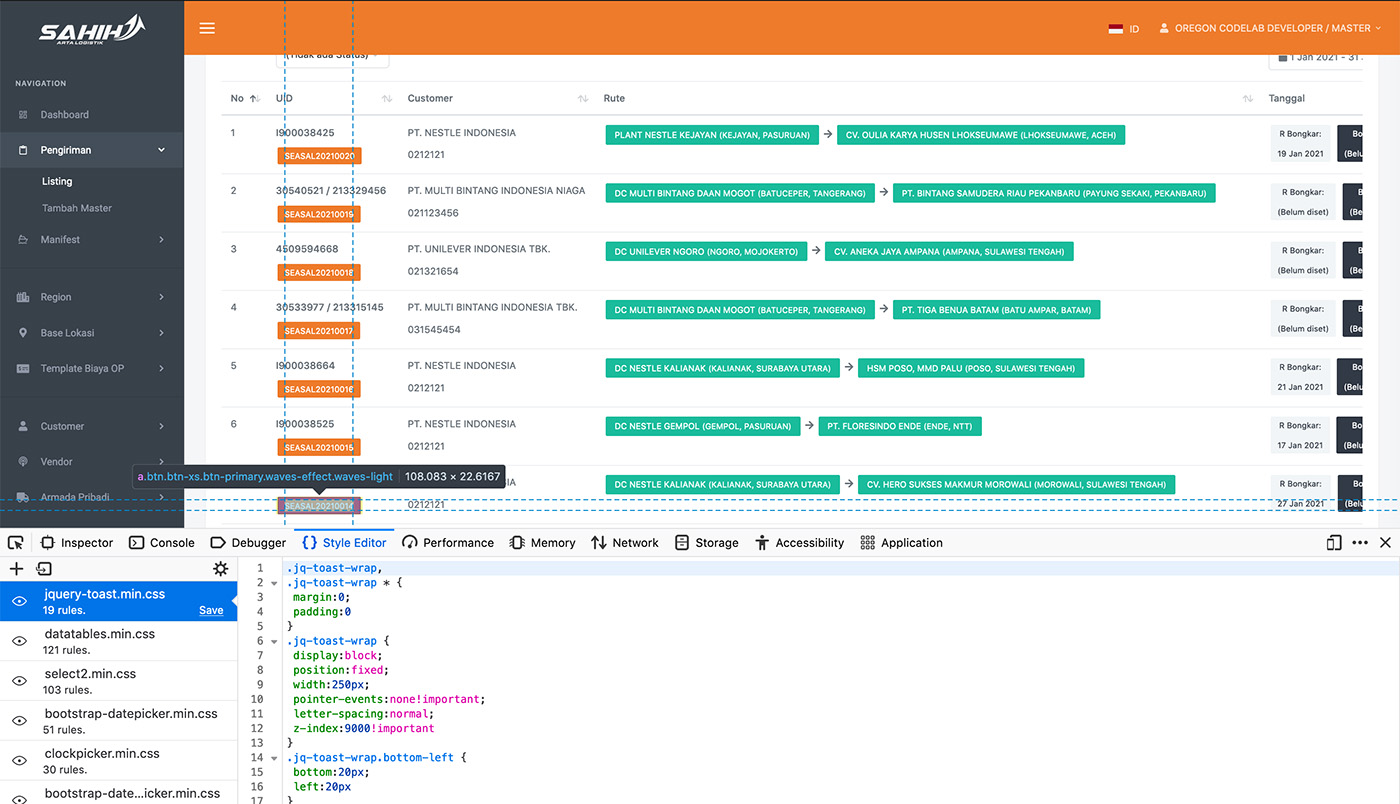Switch to the Storage tab
Viewport: 1400px width, 804px height.
[x=707, y=543]
